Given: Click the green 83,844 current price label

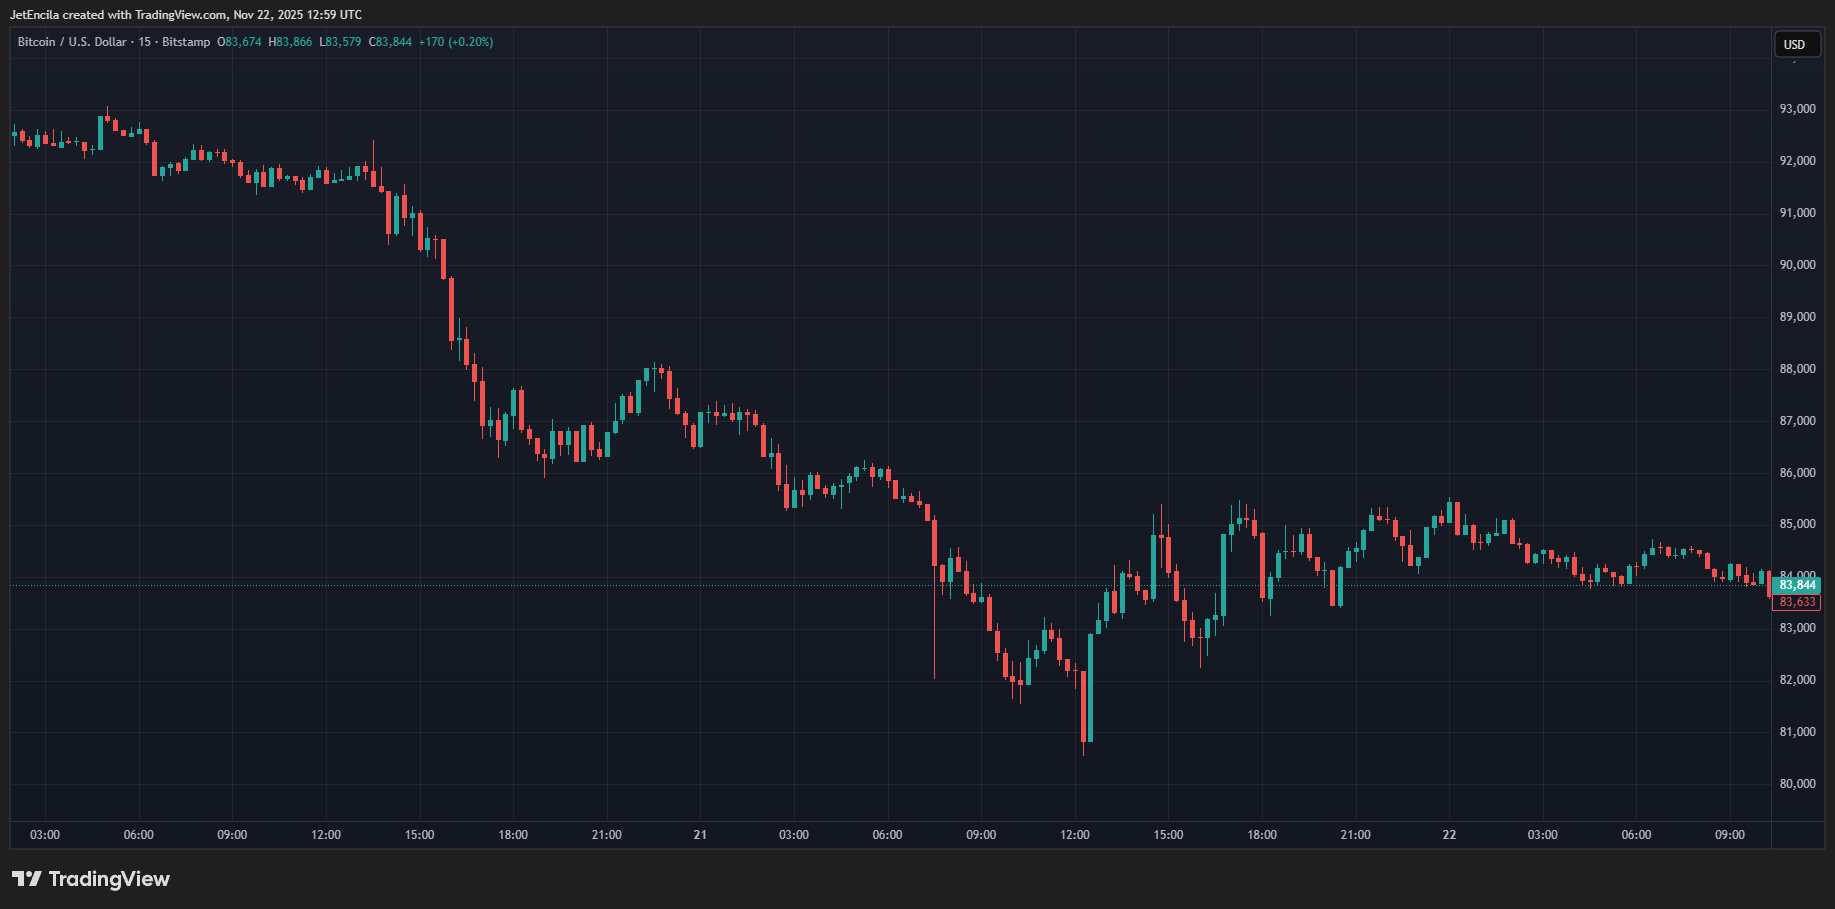Looking at the screenshot, I should [x=1797, y=585].
